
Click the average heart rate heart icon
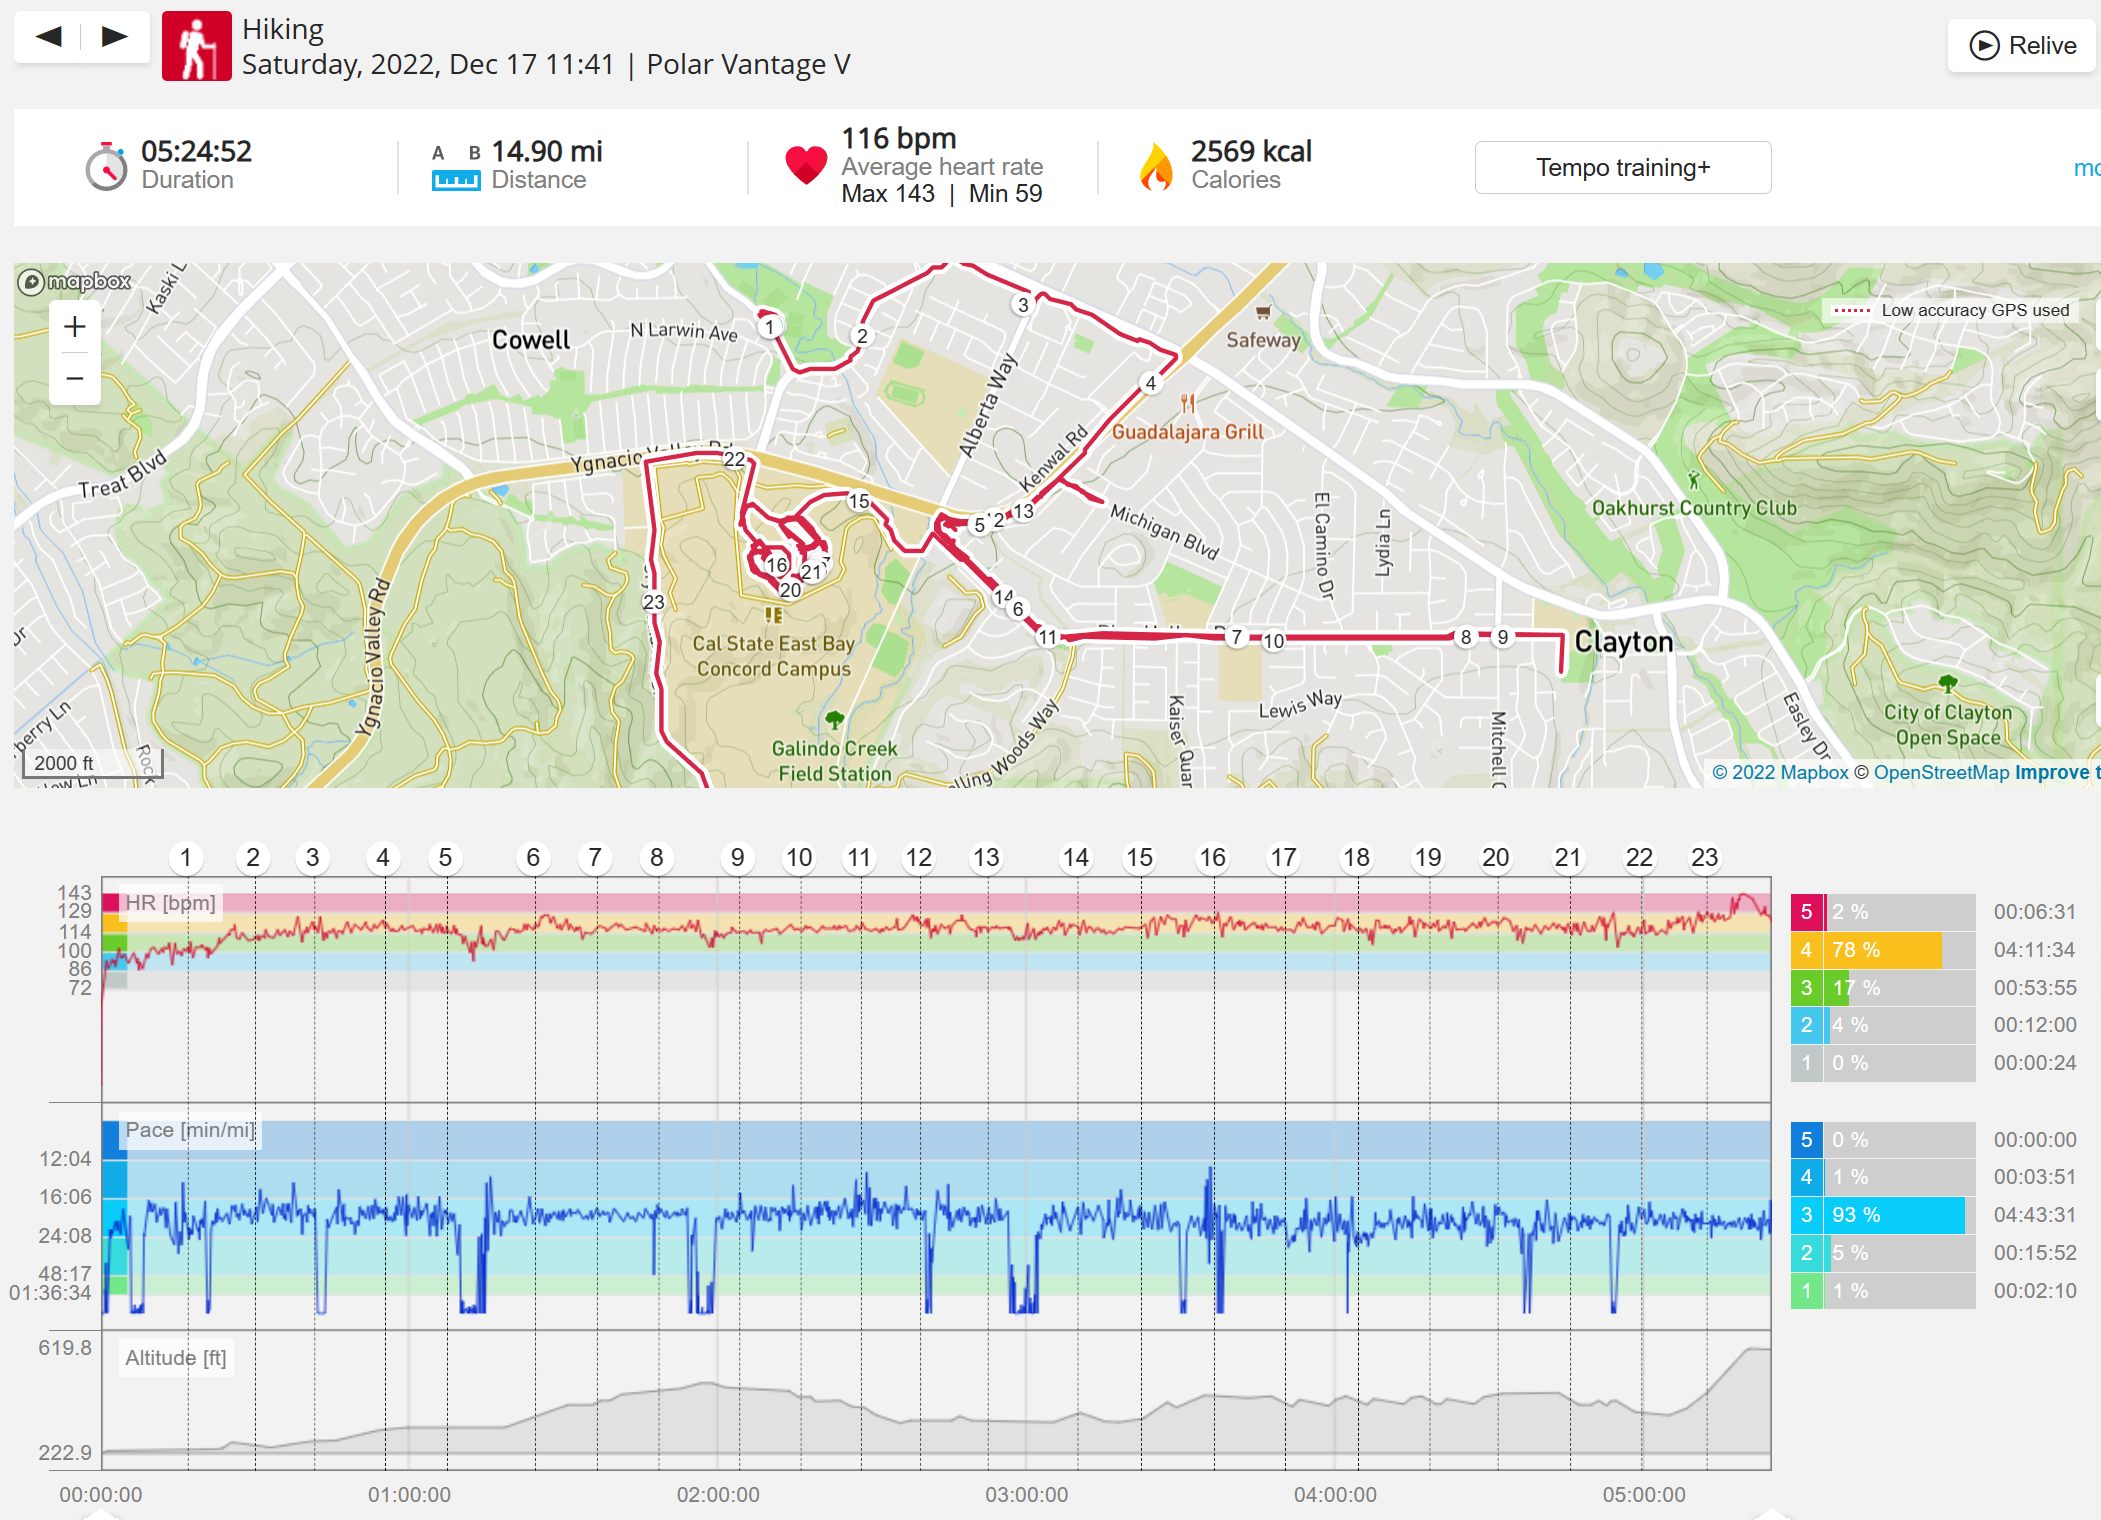pos(806,165)
